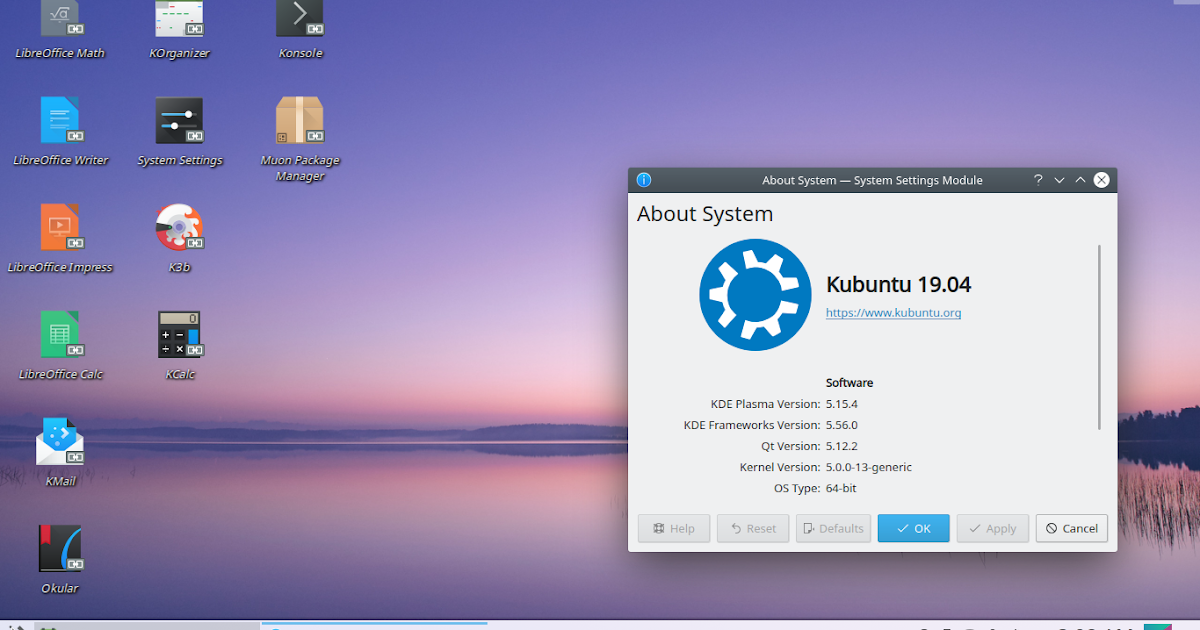
Task: Toggle the keep-above arrow in the title bar
Action: pyautogui.click(x=1080, y=180)
